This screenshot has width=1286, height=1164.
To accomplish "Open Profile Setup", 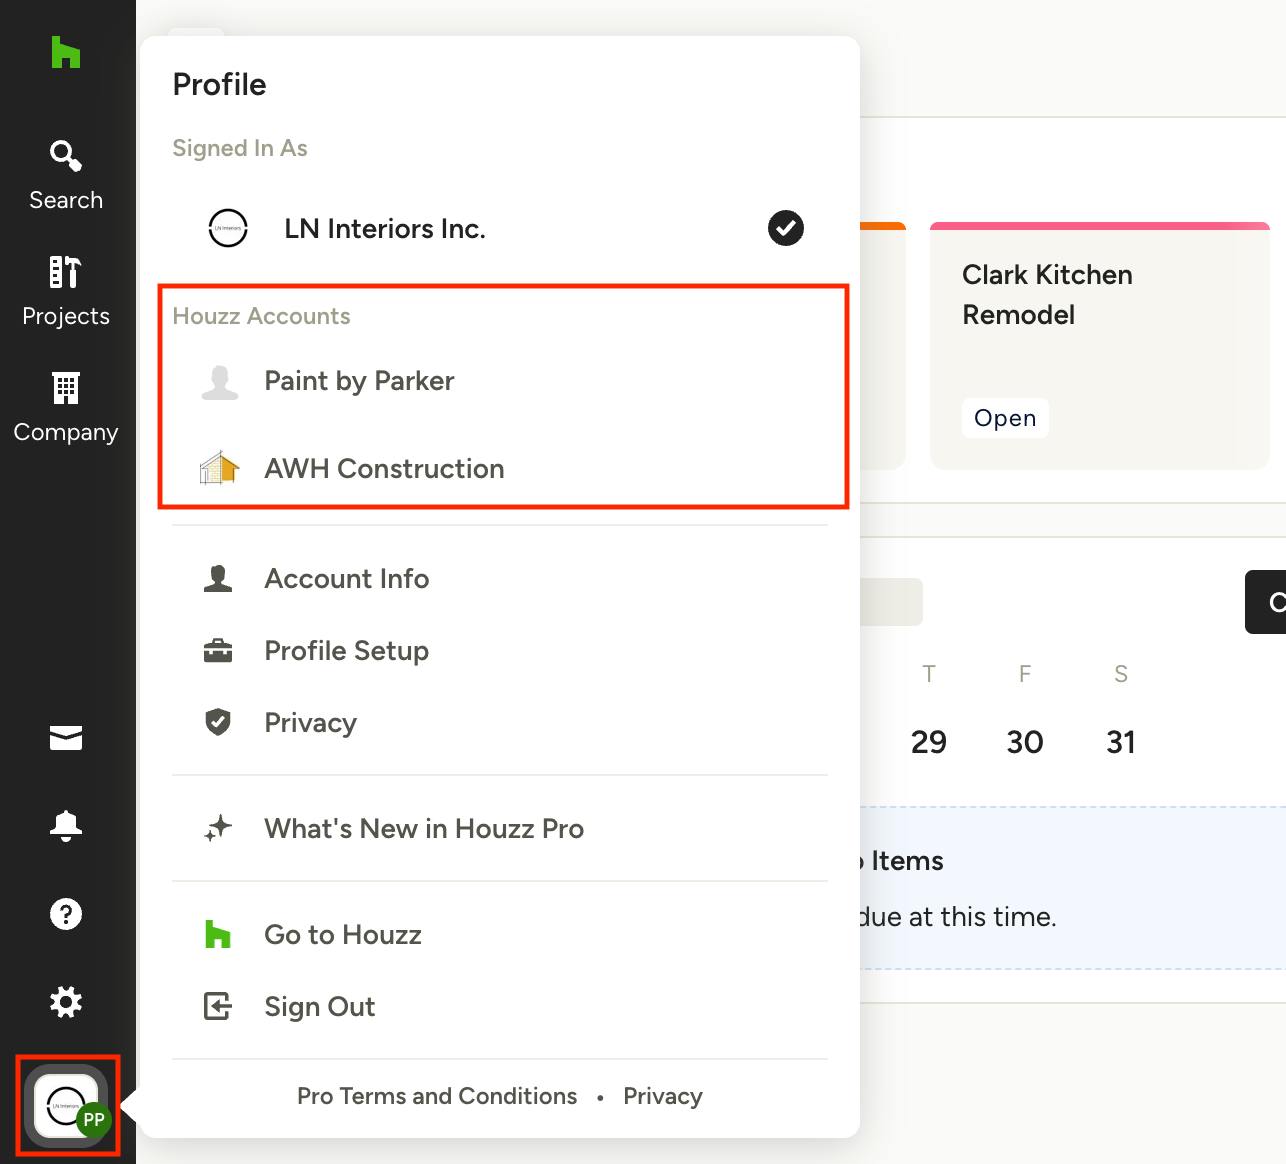I will click(346, 651).
